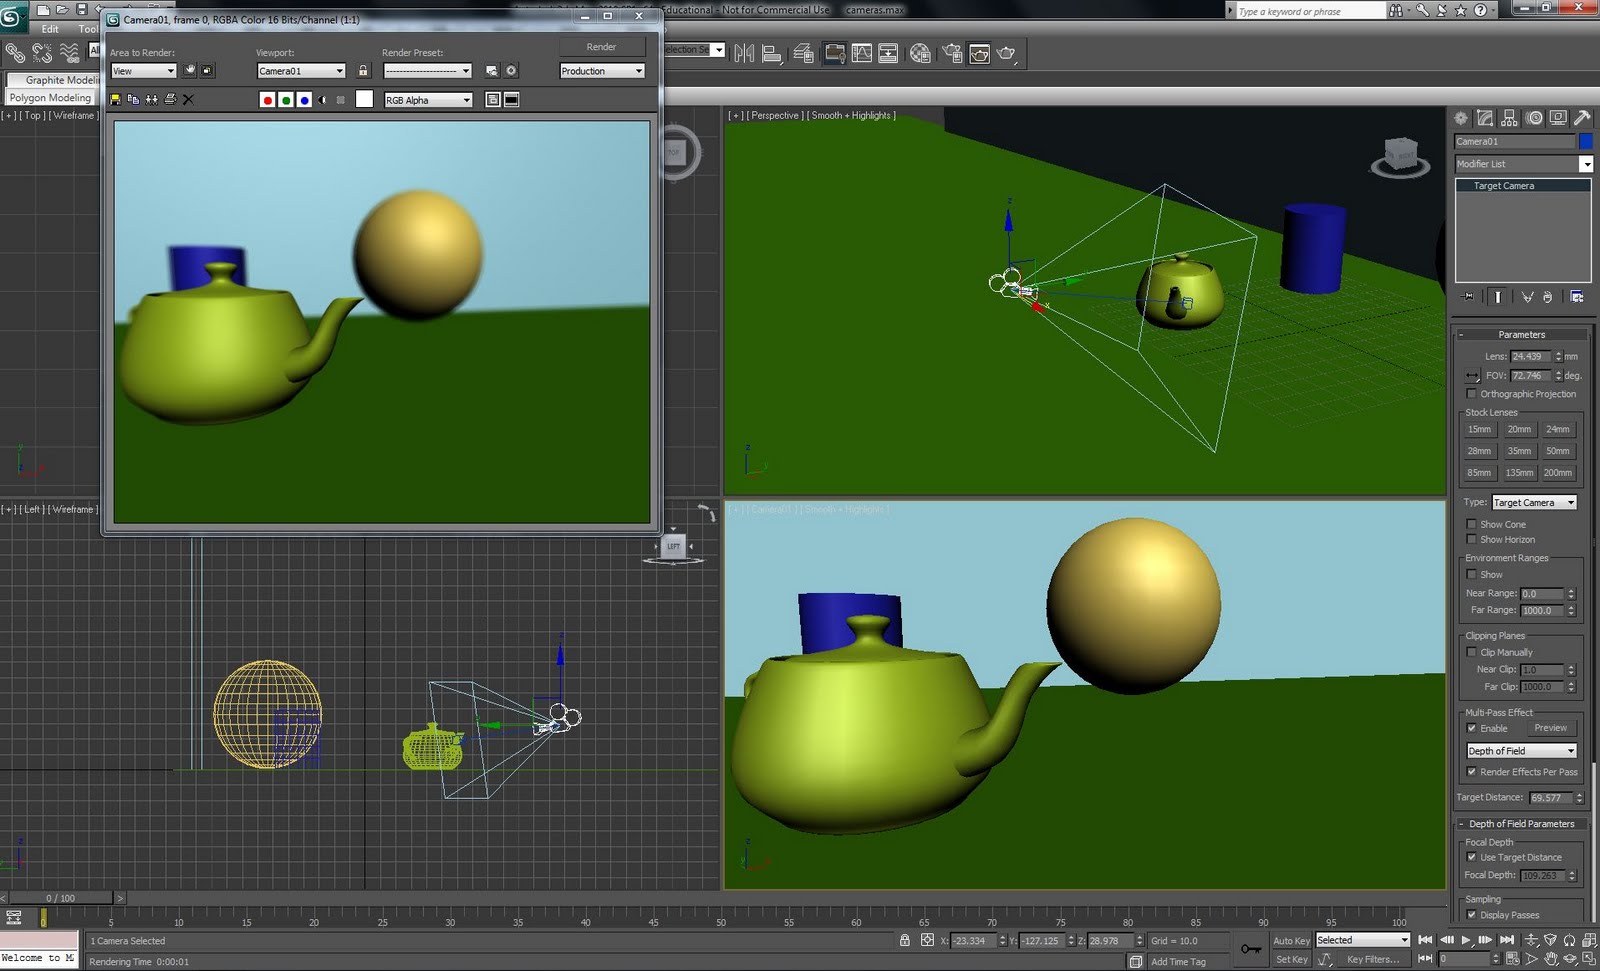
Task: Select the Modify panel icon
Action: [1484, 117]
